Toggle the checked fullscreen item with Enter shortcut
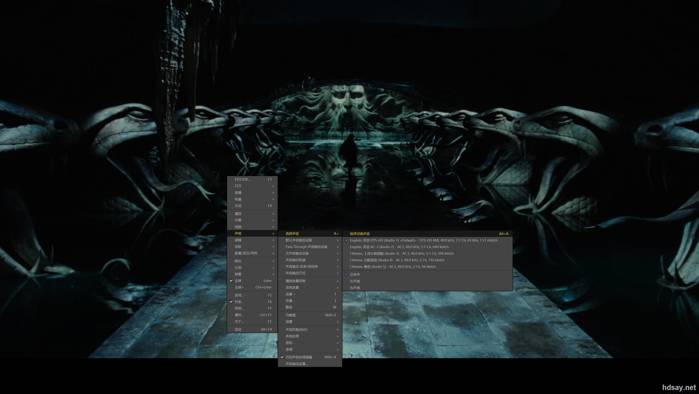 point(252,281)
